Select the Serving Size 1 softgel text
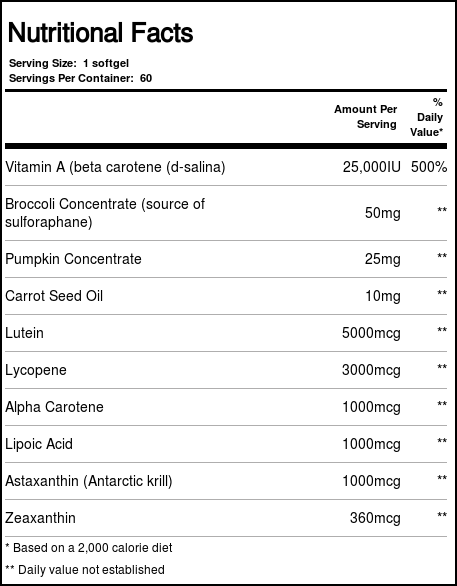Image resolution: width=457 pixels, height=586 pixels. point(69,63)
